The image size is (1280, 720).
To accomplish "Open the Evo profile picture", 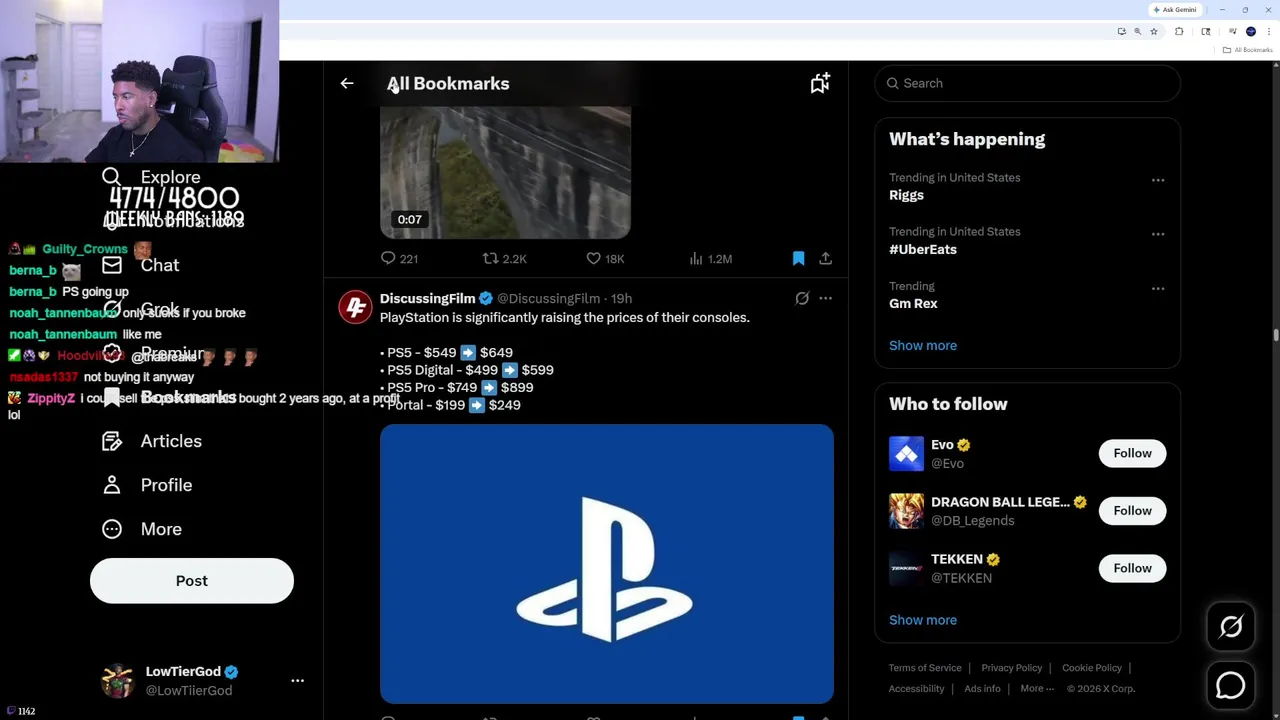I will coord(906,454).
